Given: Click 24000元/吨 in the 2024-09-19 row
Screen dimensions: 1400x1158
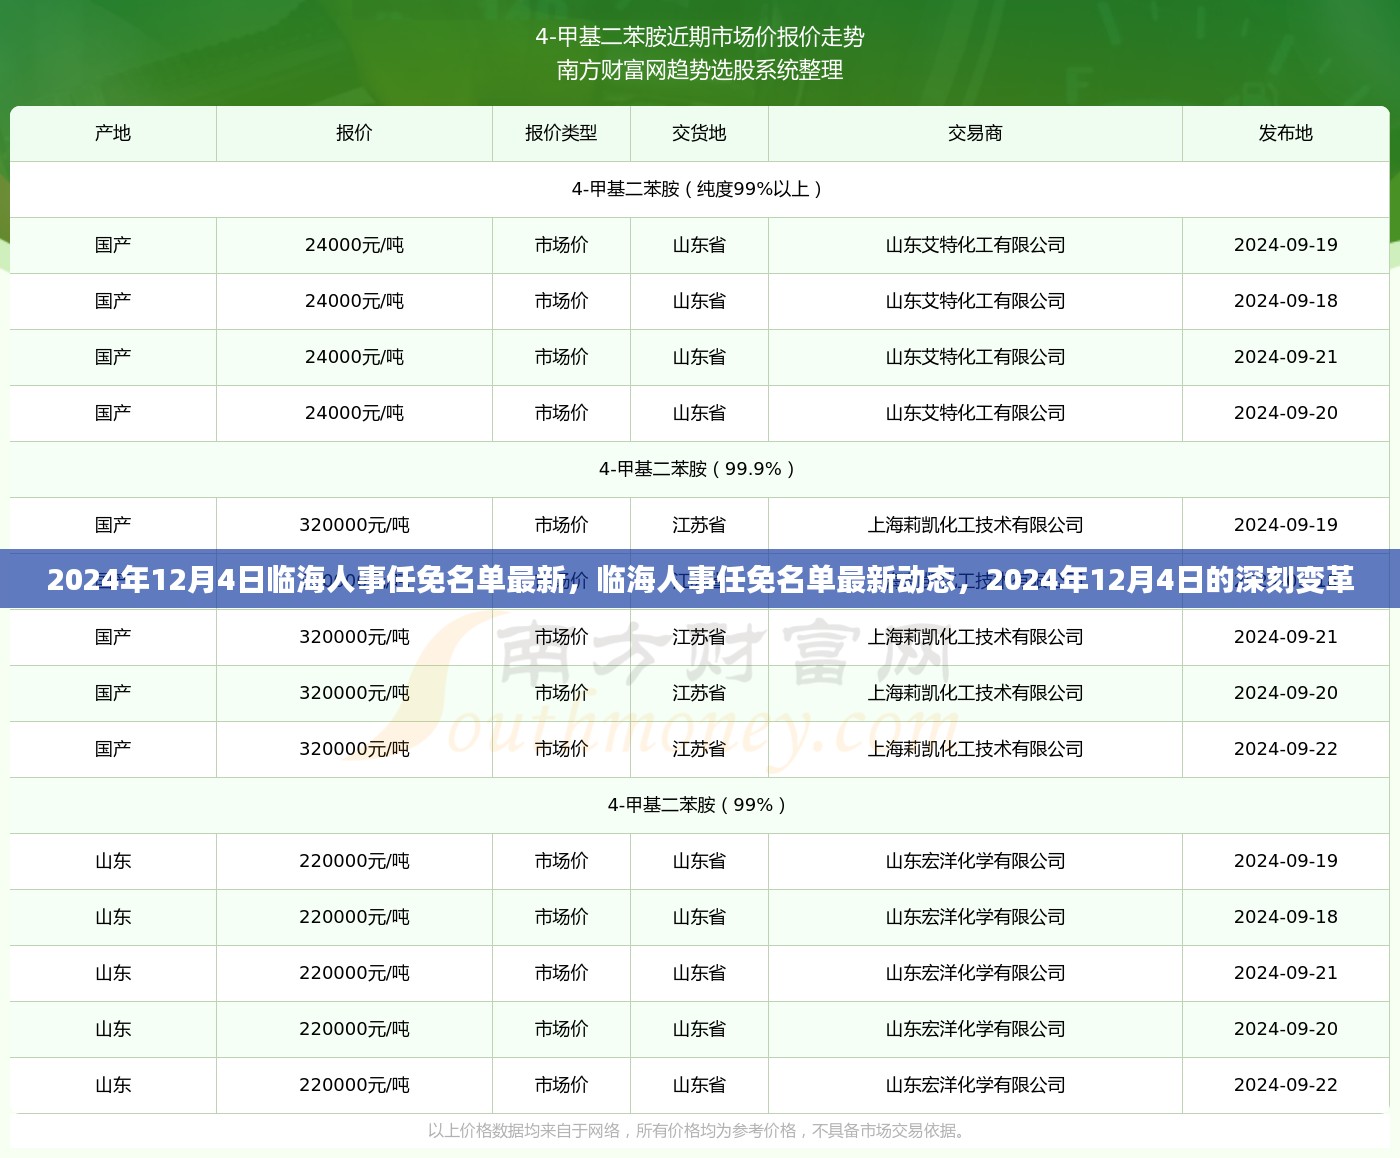Looking at the screenshot, I should click(354, 245).
